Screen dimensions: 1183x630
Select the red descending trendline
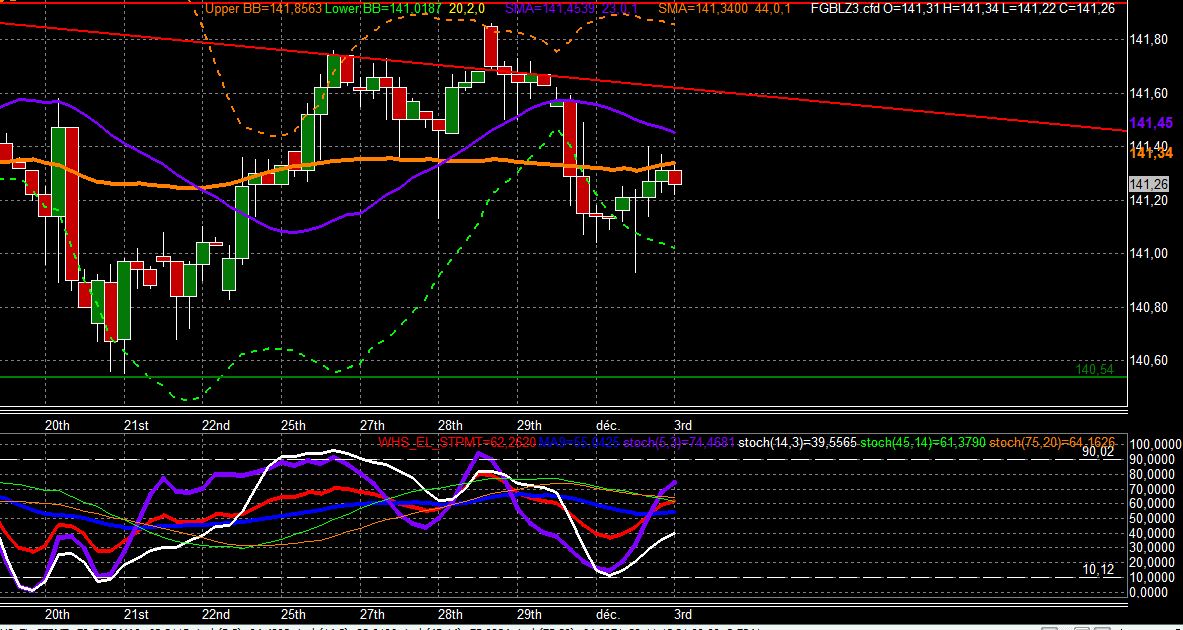pyautogui.click(x=564, y=75)
